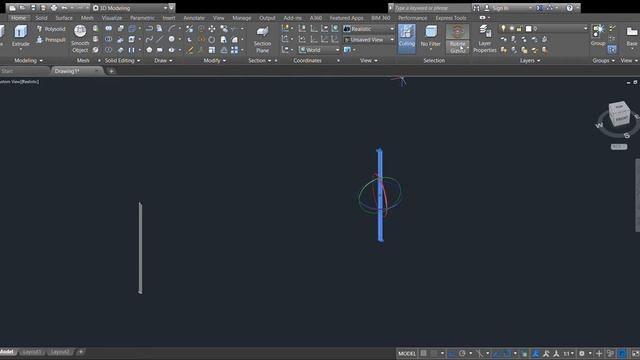
Task: Open the status bar workspace gear
Action: coord(582,353)
